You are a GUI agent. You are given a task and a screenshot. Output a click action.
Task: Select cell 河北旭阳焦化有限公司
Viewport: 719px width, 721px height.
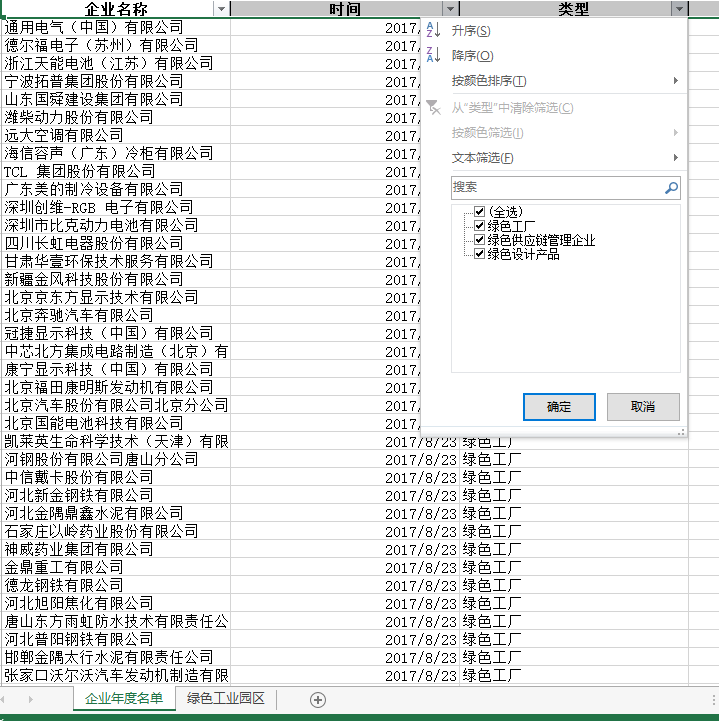[x=116, y=603]
